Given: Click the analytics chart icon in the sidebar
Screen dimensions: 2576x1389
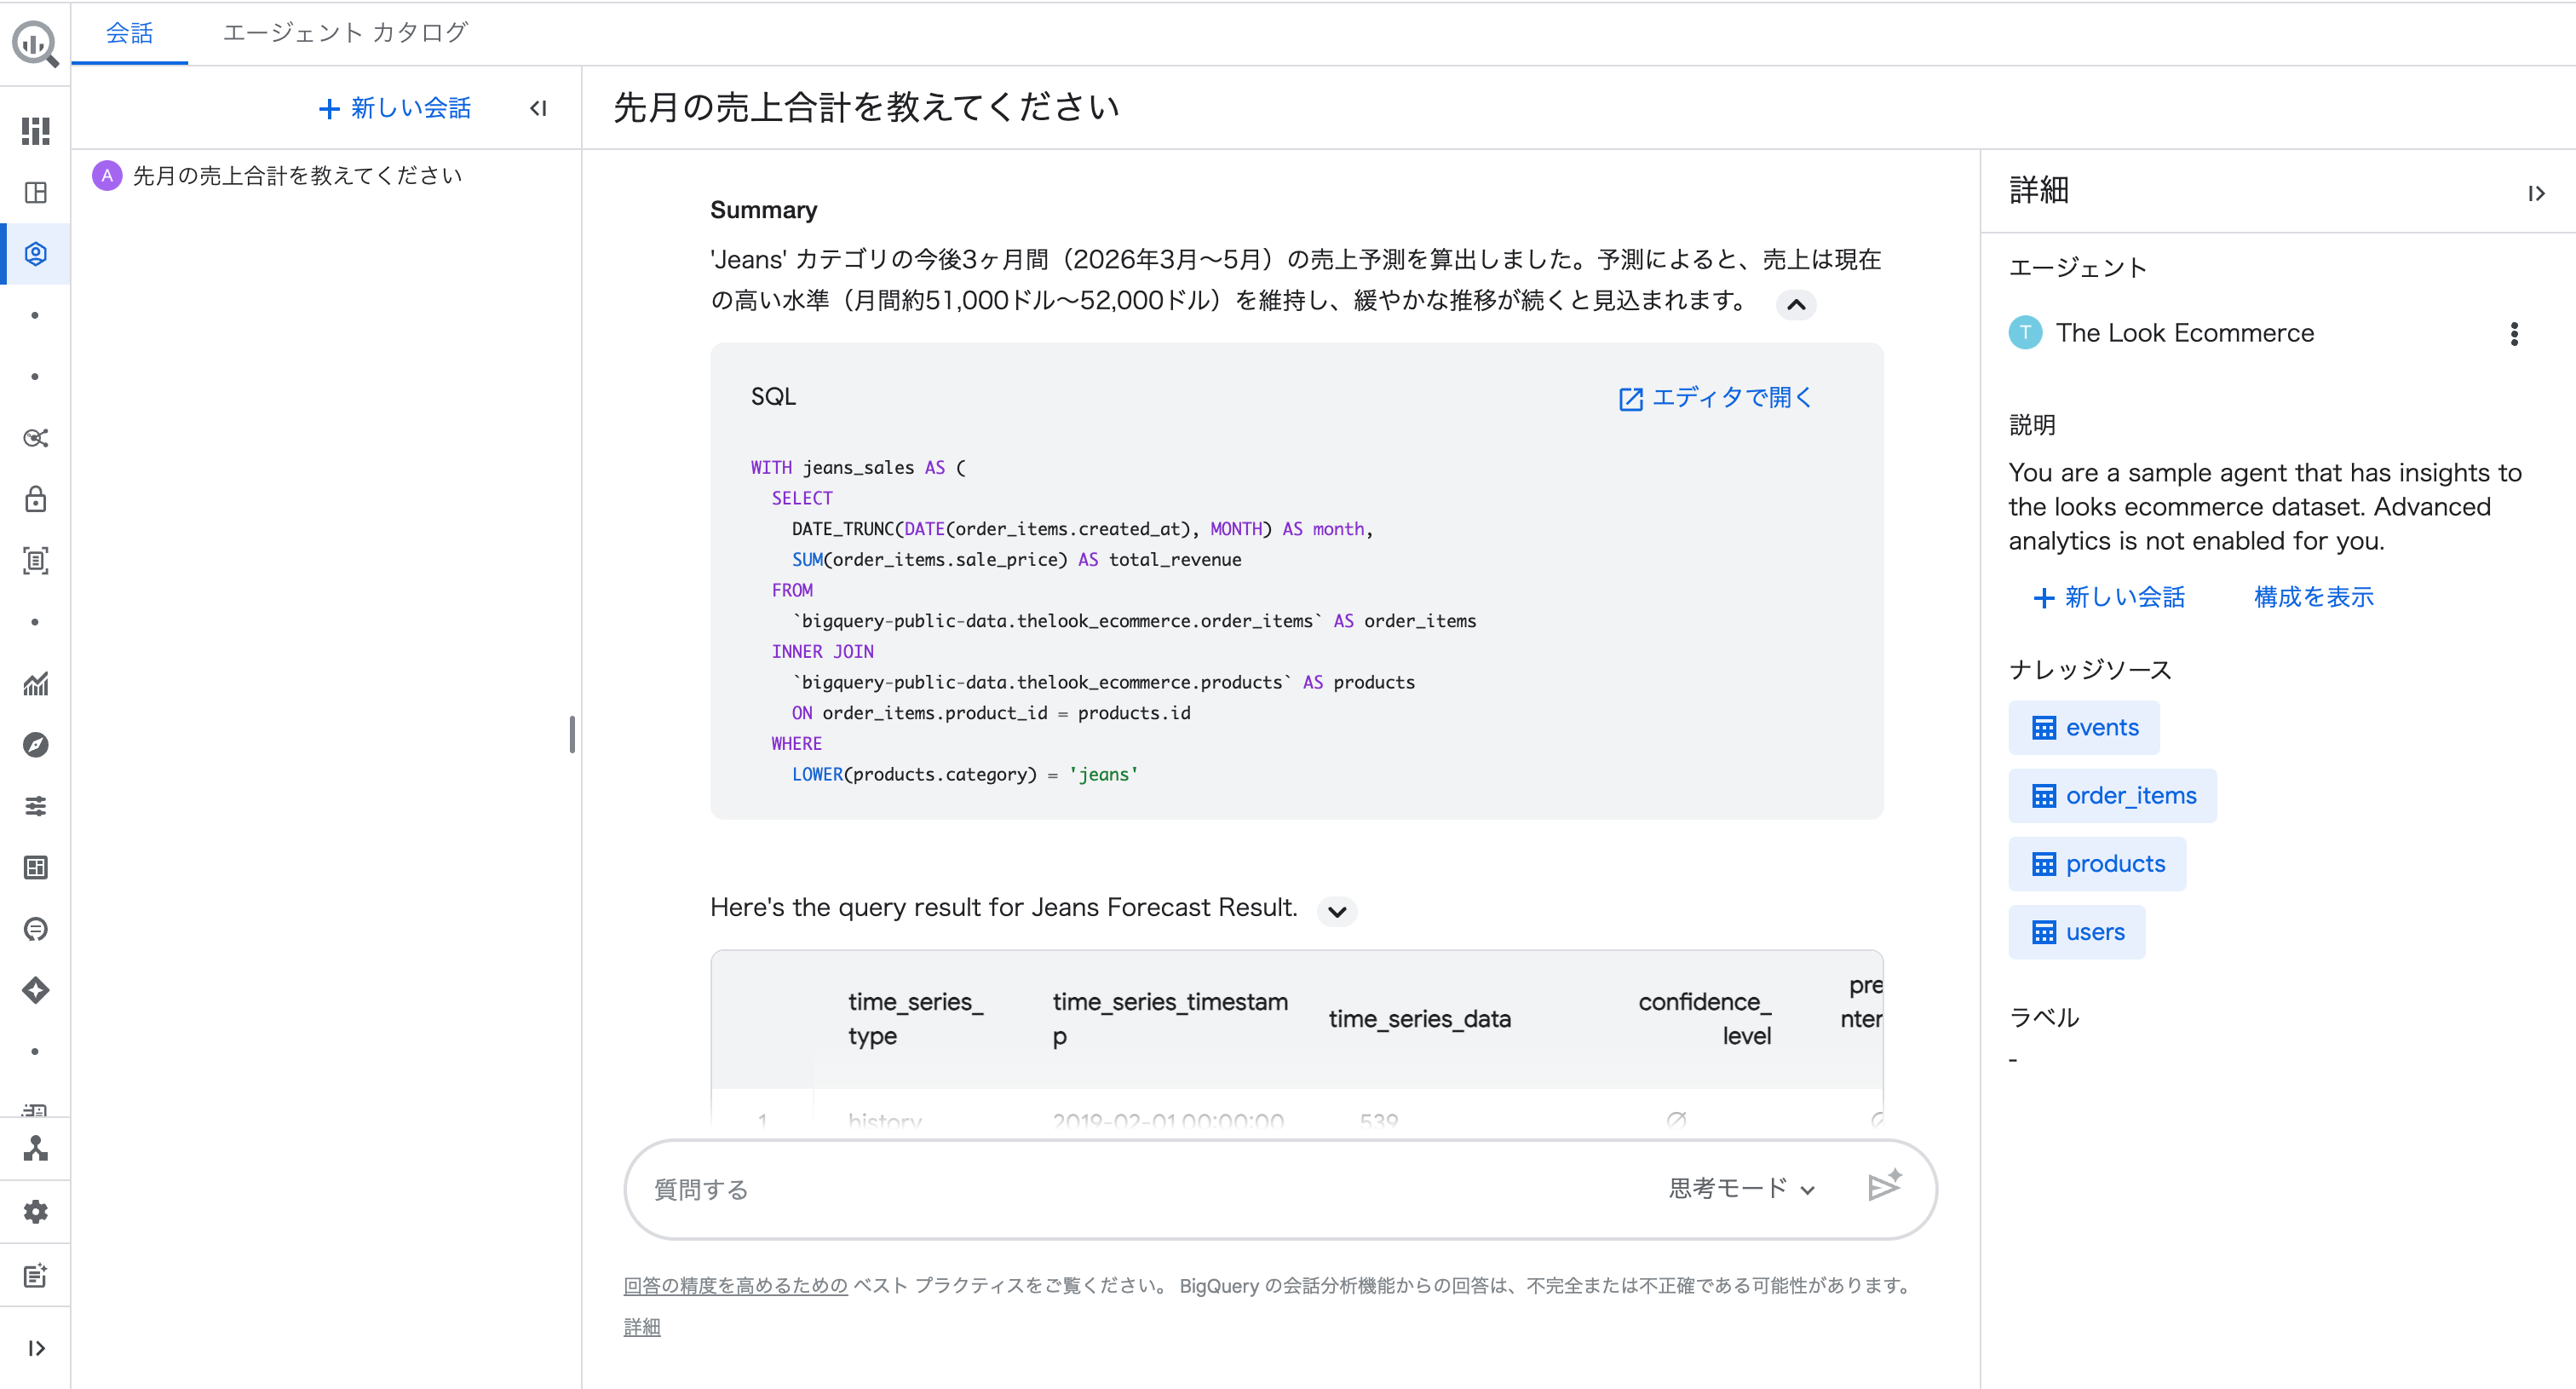Looking at the screenshot, I should 36,684.
